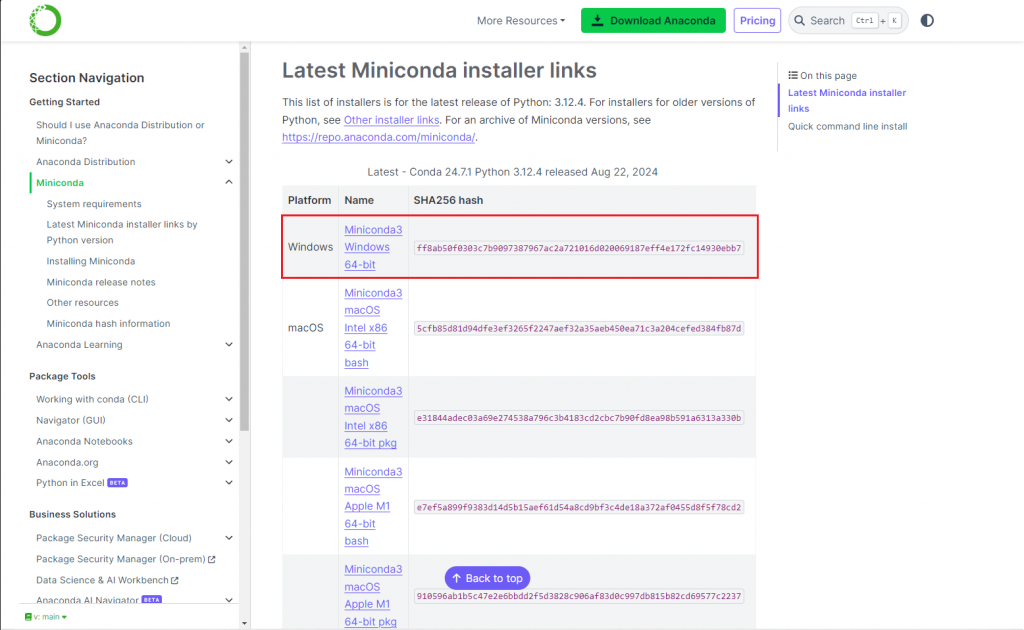
Task: Open Package Security Manager (On-prem) external link
Action: (125, 559)
